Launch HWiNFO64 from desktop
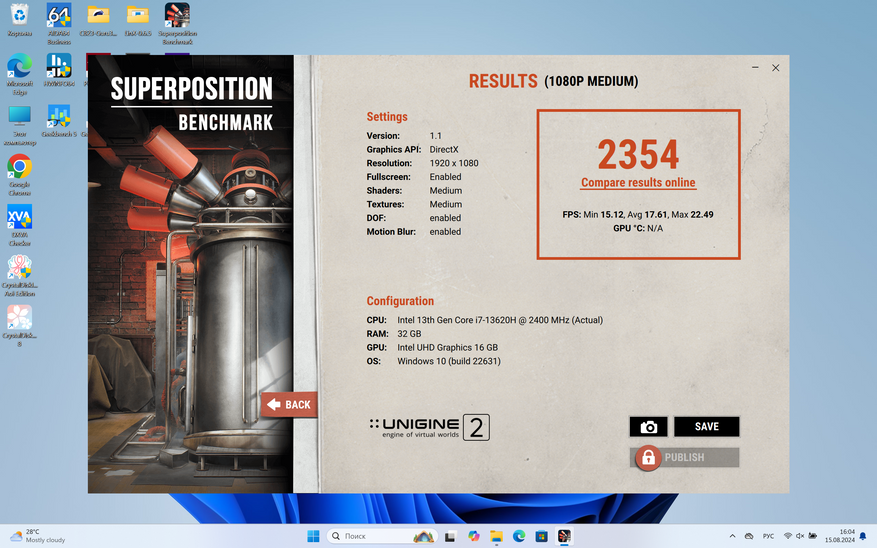Screen dimensions: 877x548 [59, 70]
